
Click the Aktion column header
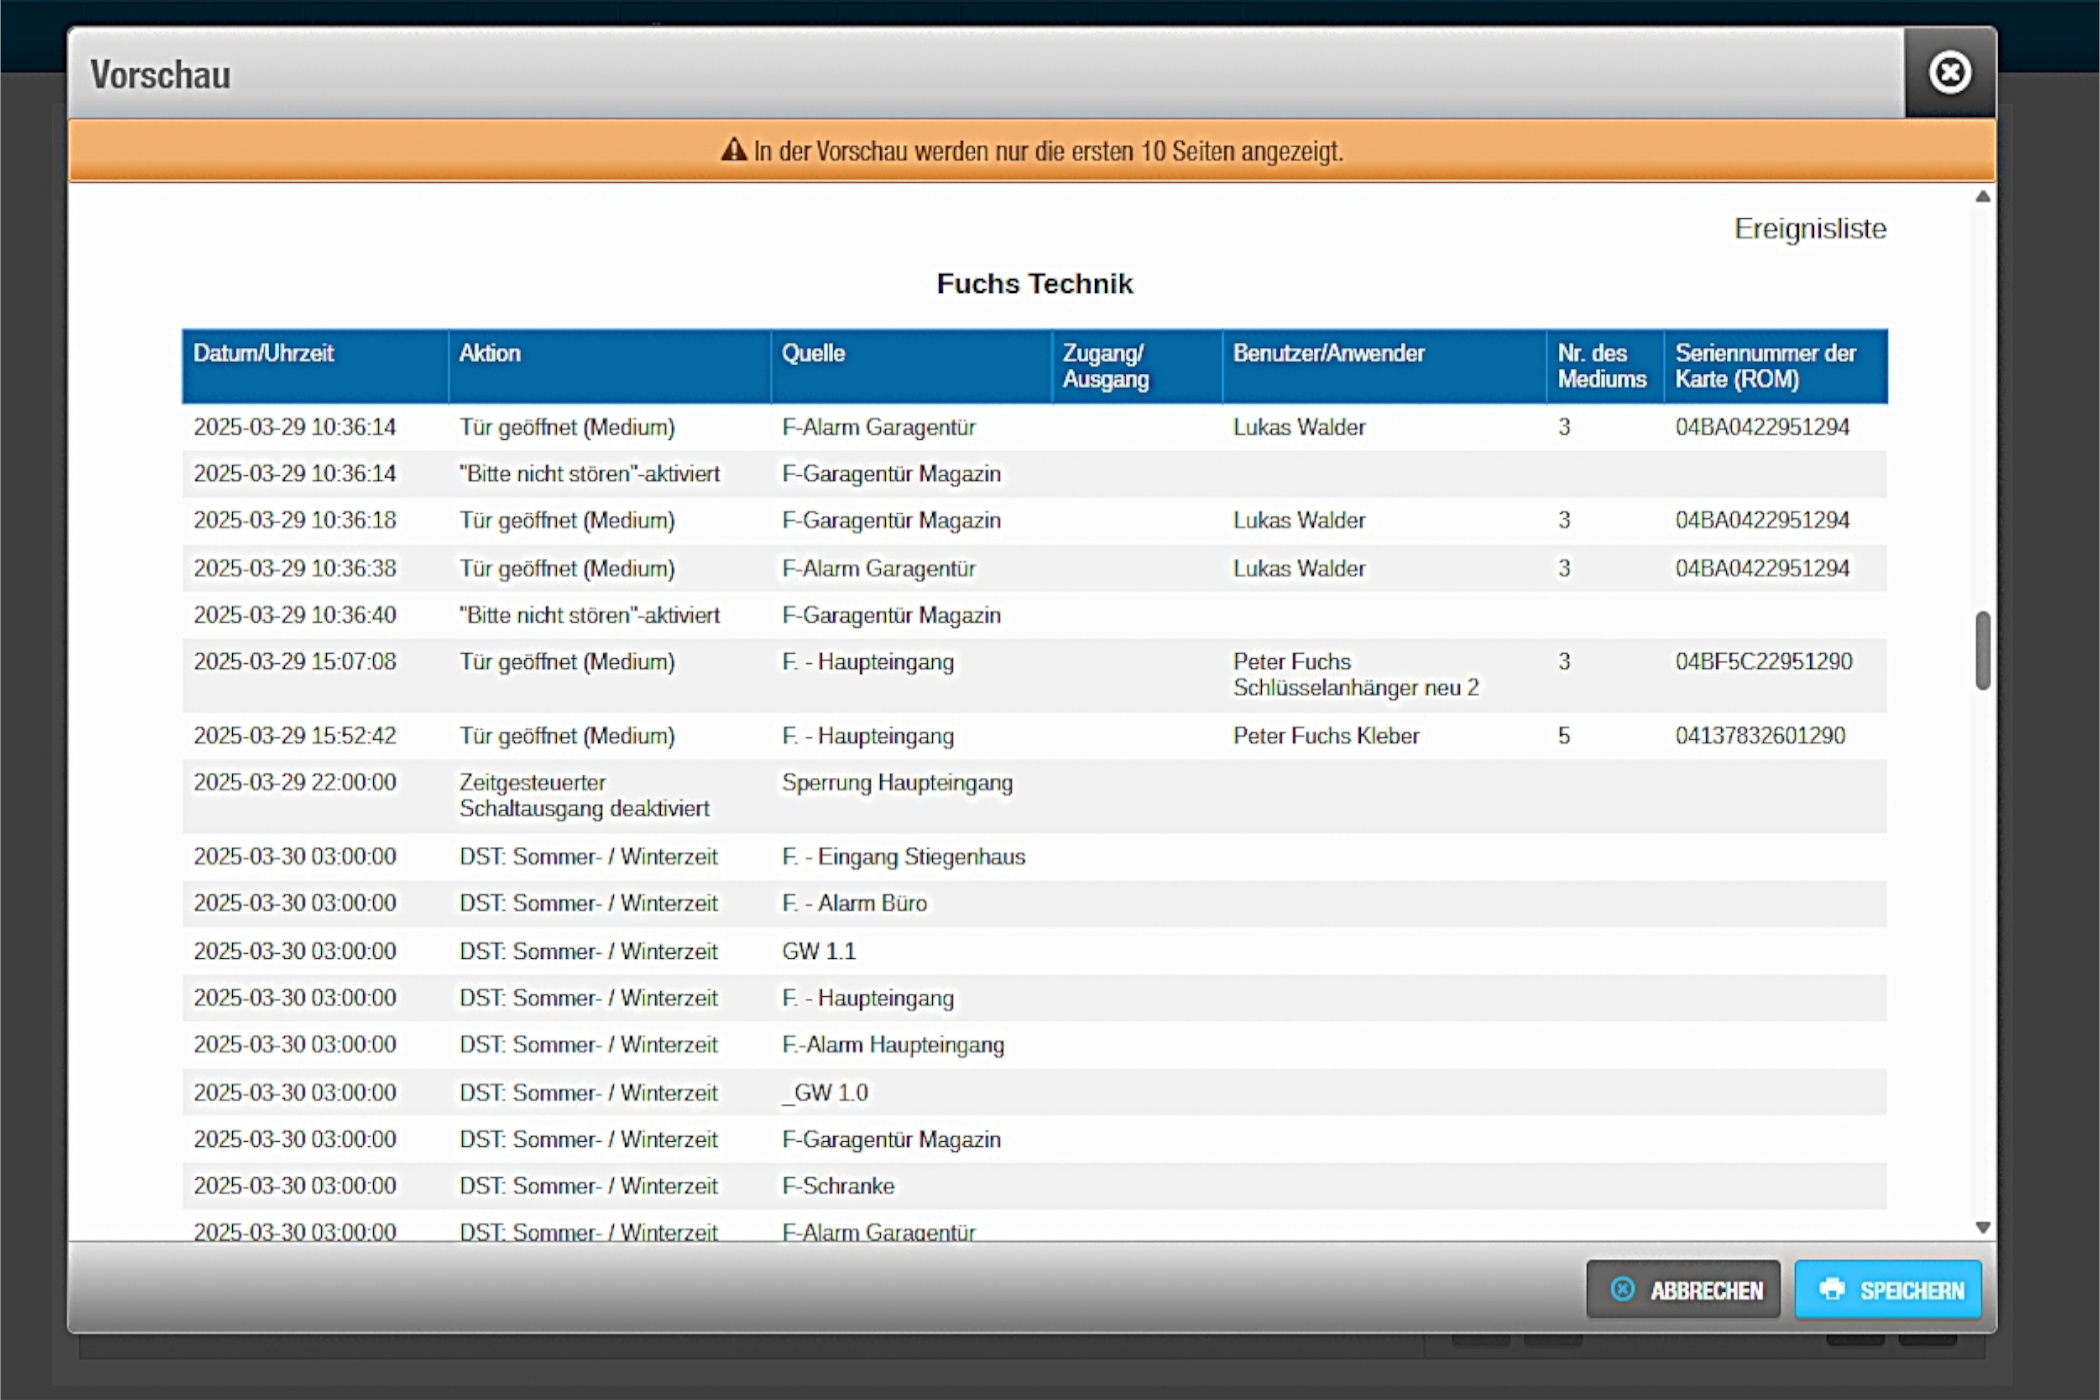489,353
